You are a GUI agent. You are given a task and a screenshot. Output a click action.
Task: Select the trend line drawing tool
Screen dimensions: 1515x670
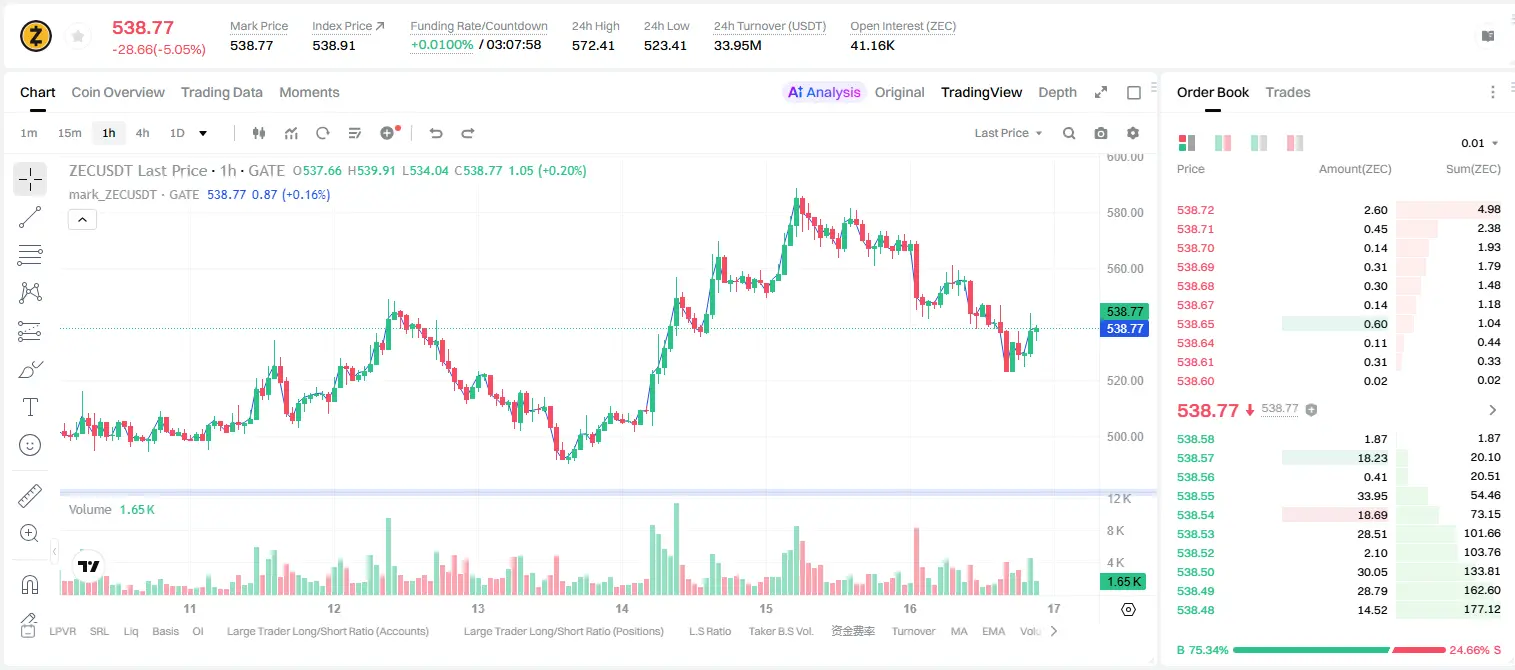pos(30,217)
